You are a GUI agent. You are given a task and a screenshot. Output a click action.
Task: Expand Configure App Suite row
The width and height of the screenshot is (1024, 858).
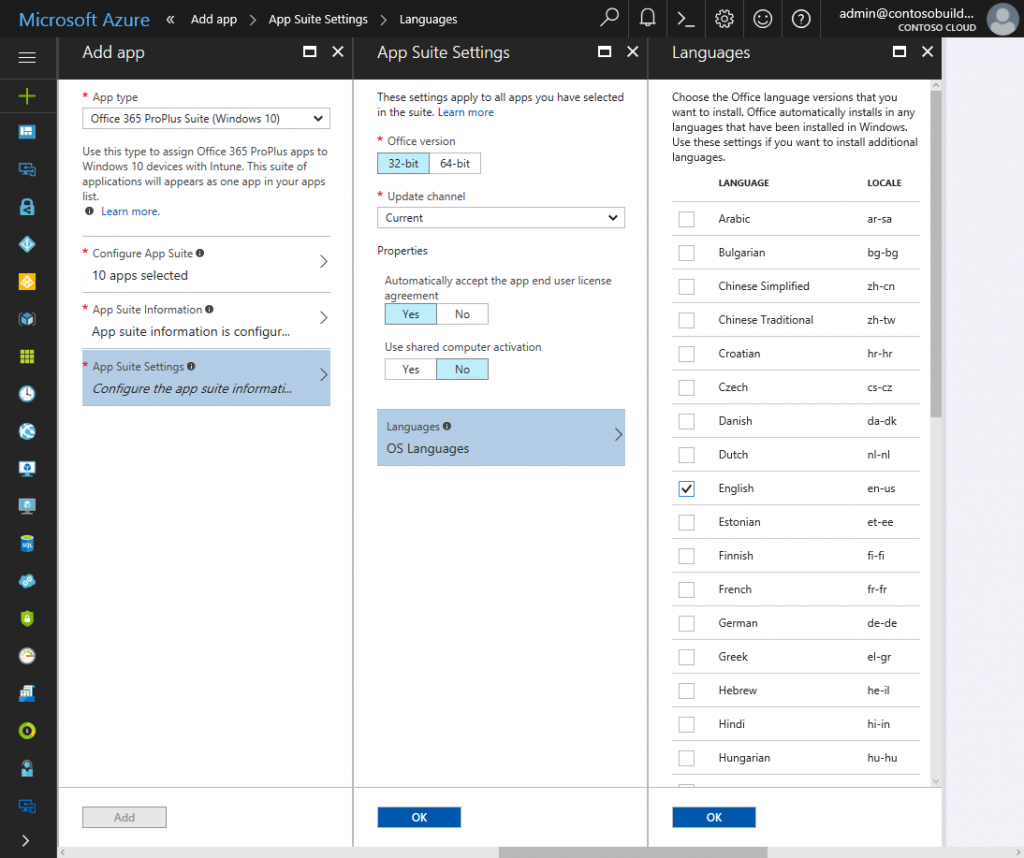(206, 264)
